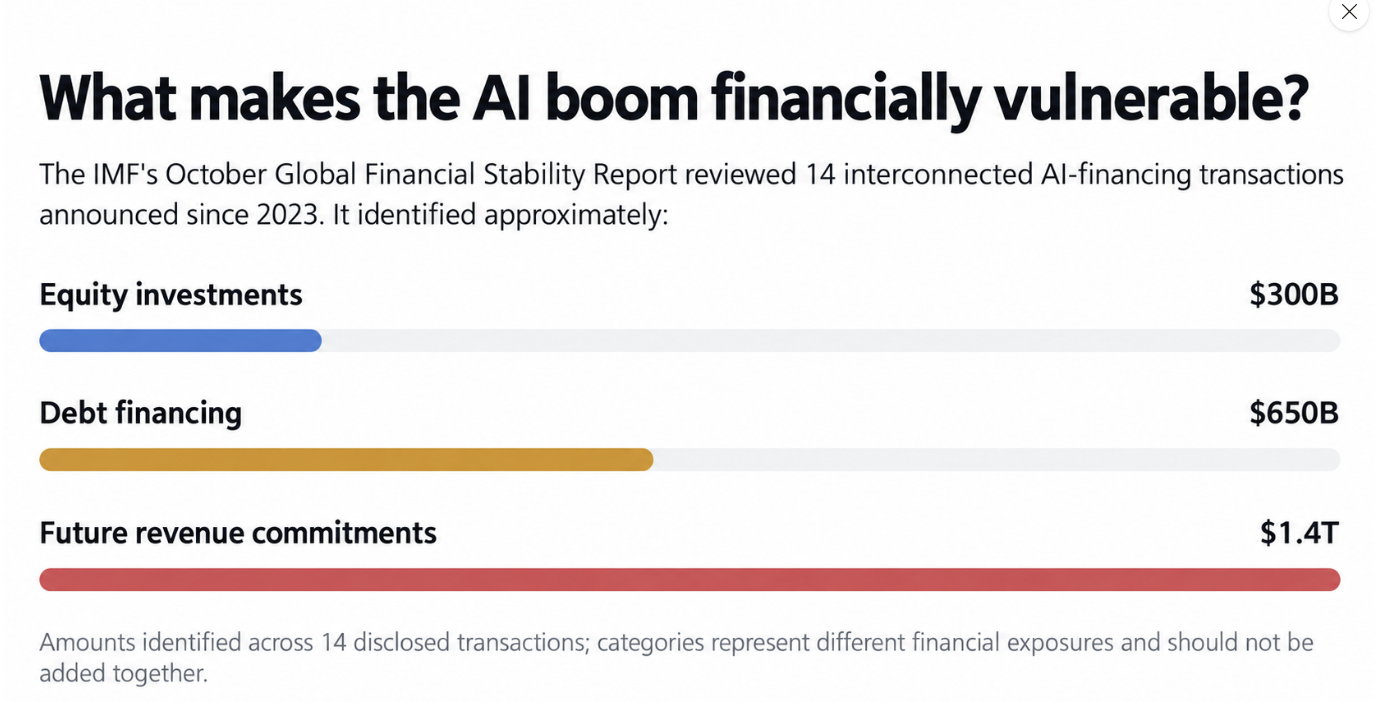Click the $650B value
This screenshot has width=1375, height=702.
click(1294, 413)
